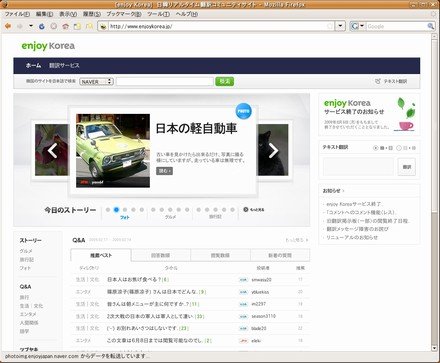Click the テキスト翻訳 icon in the search bar
The width and height of the screenshot is (440, 363).
[x=377, y=81]
